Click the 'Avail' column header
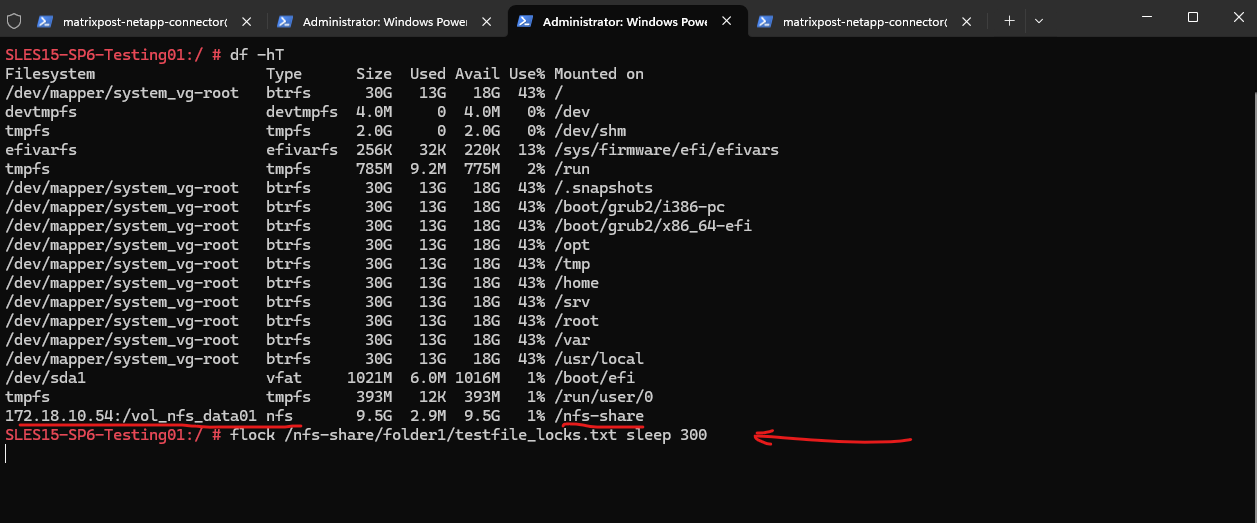This screenshot has width=1257, height=523. pos(477,74)
